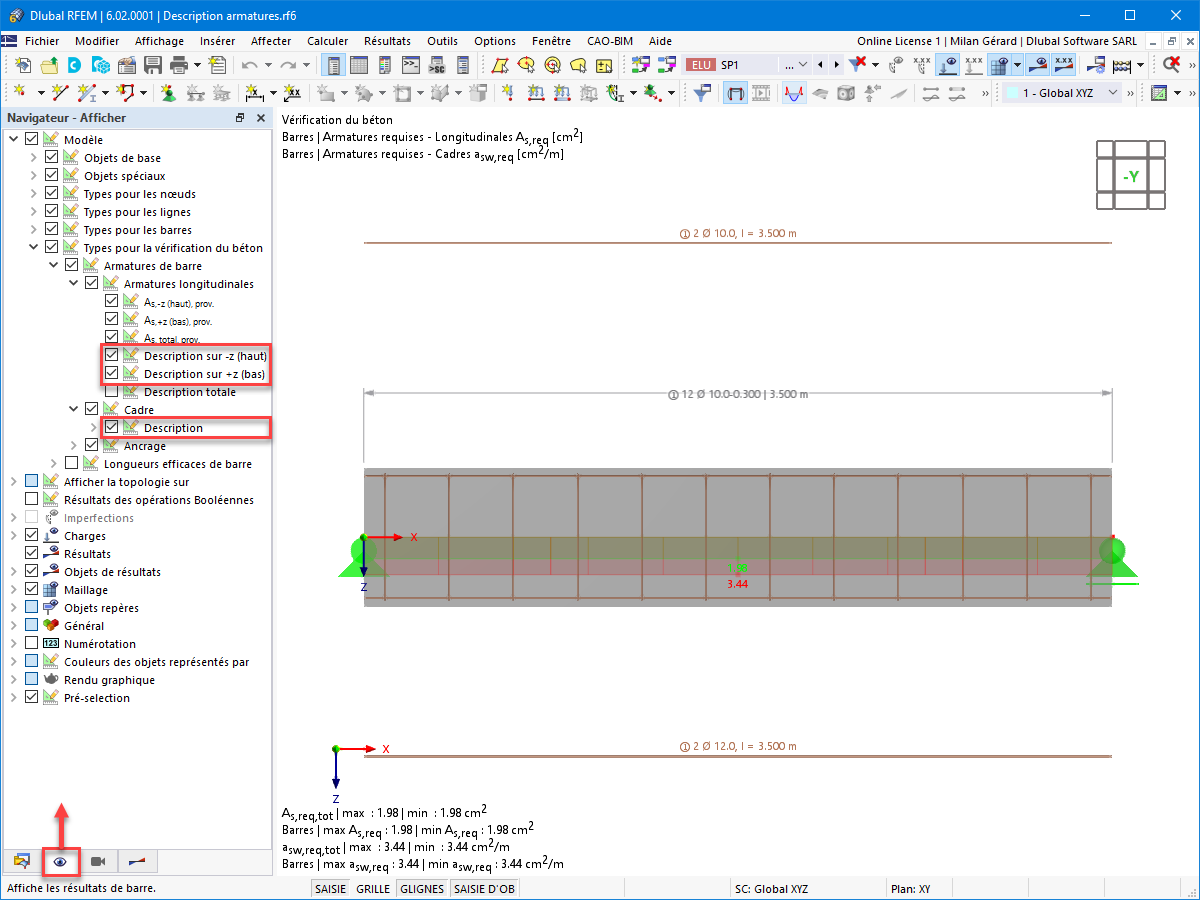Click the SP1 load case field
The height and width of the screenshot is (900, 1200).
pyautogui.click(x=728, y=63)
